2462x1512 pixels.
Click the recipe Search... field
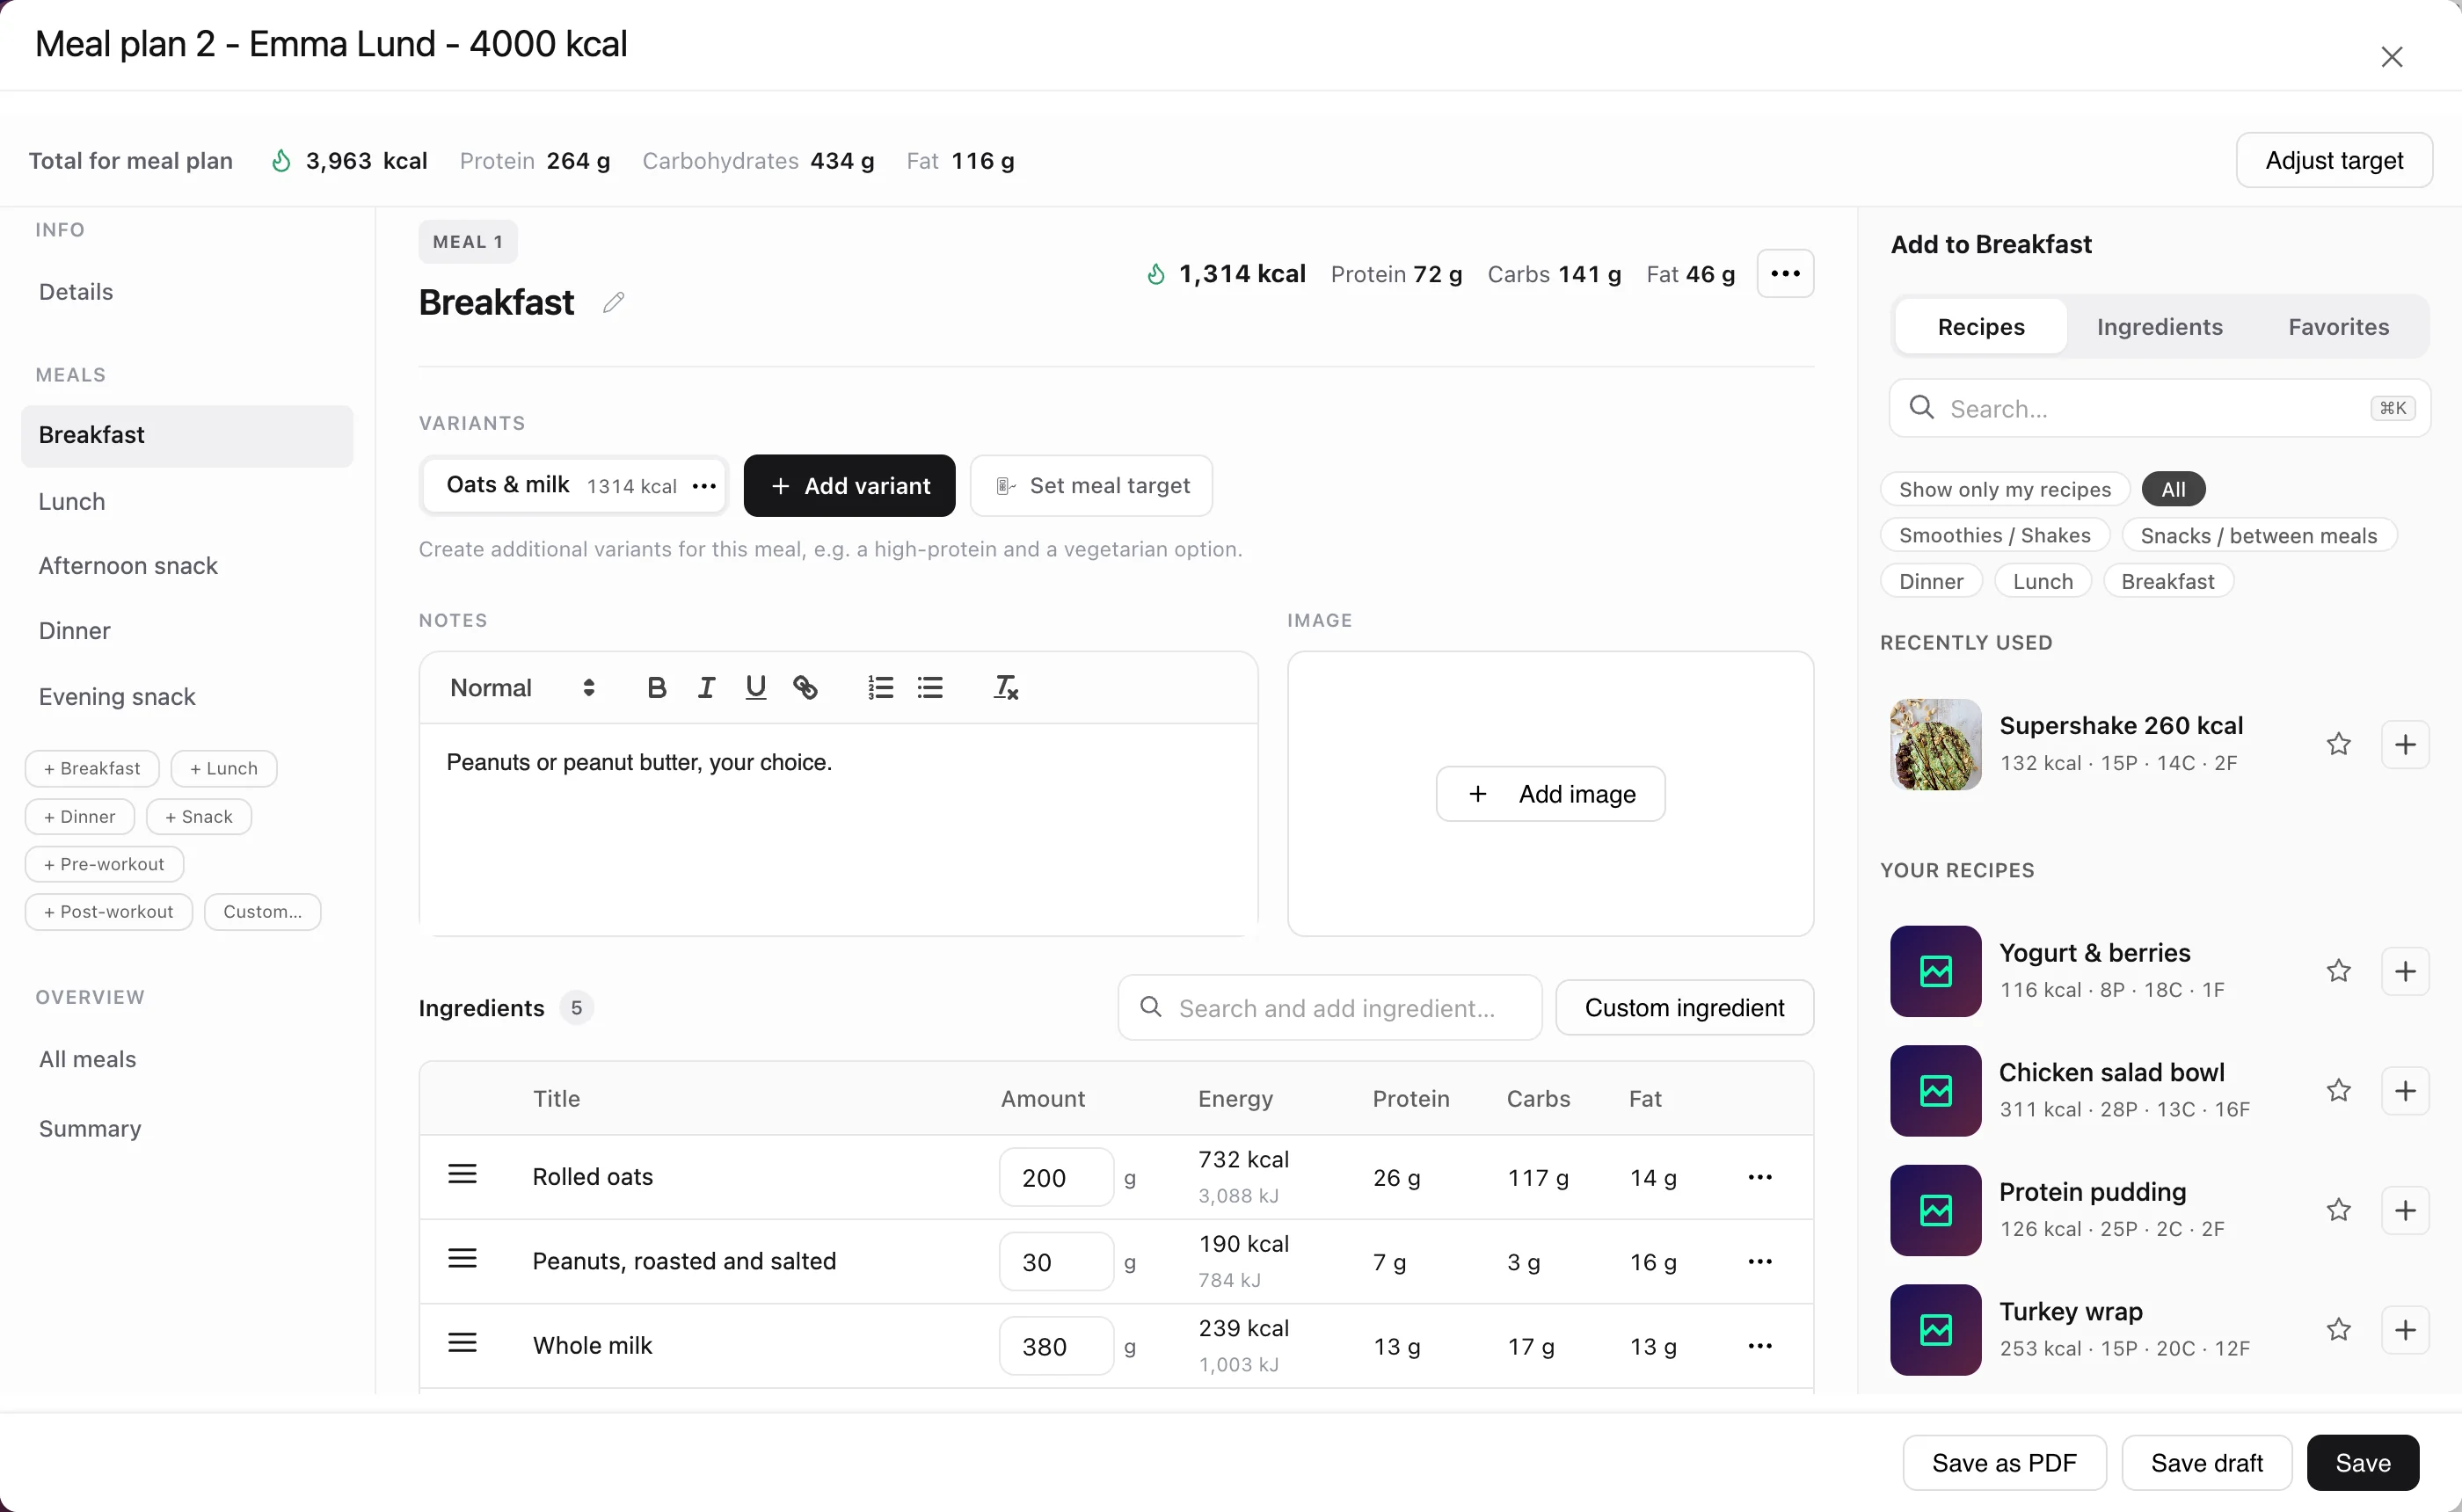tap(2159, 408)
